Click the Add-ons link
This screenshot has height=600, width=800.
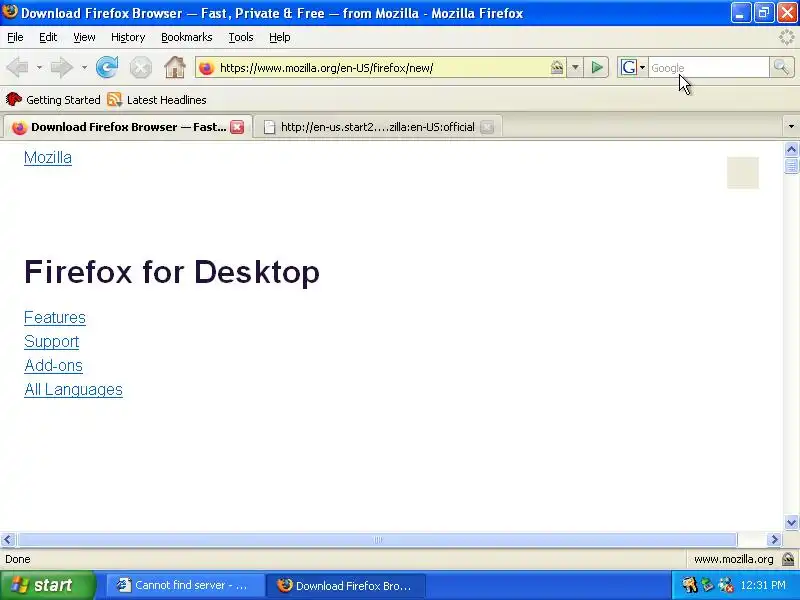(53, 366)
